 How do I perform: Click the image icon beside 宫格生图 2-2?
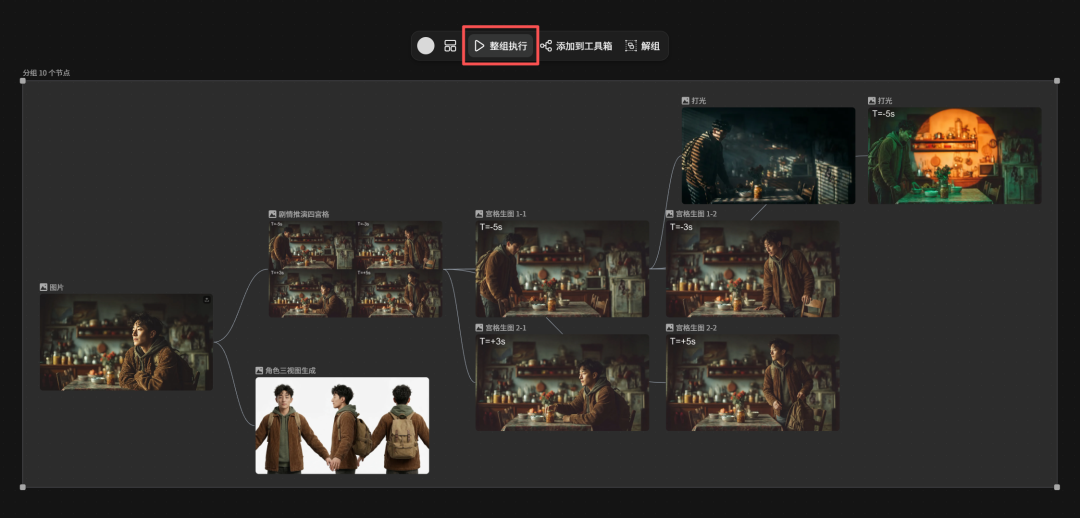[x=671, y=327]
